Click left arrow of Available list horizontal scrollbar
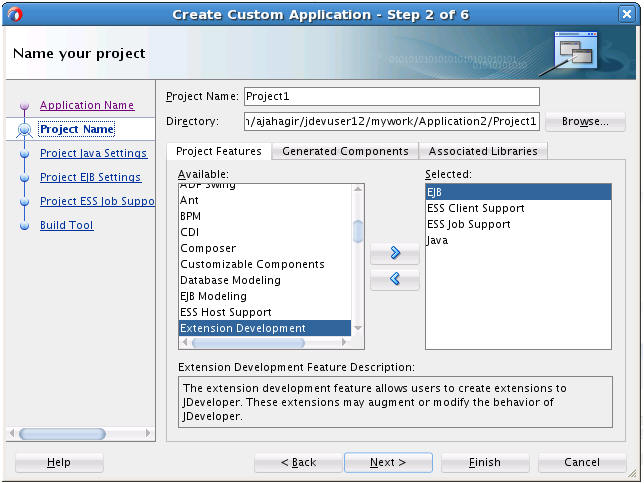The width and height of the screenshot is (644, 483). (185, 342)
